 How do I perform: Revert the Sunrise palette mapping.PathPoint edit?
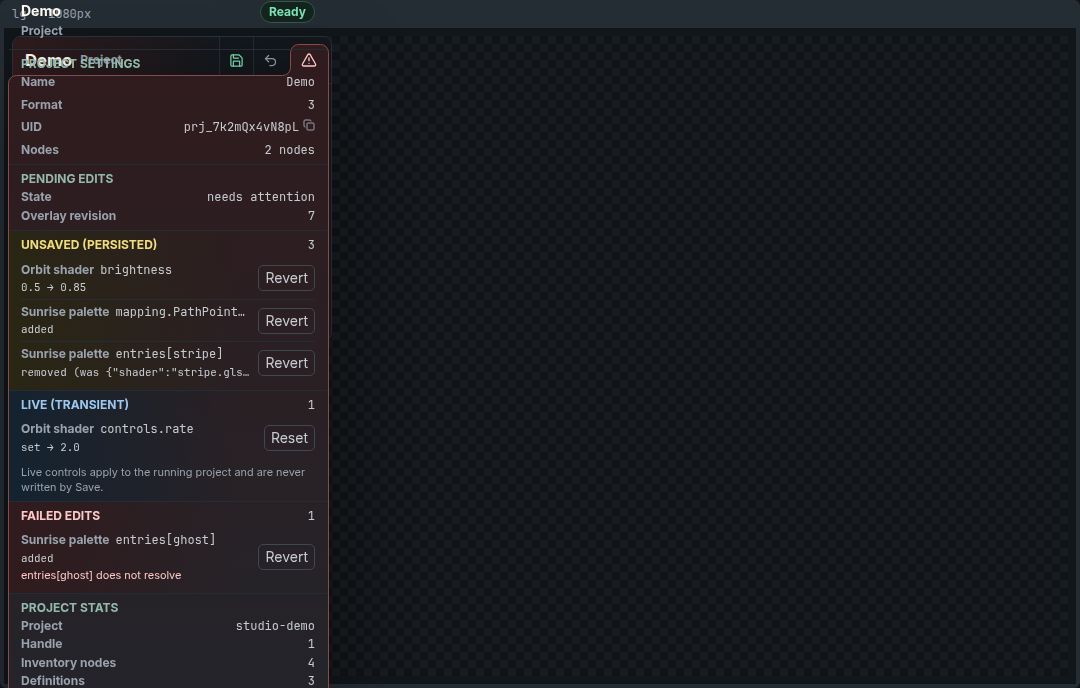287,321
